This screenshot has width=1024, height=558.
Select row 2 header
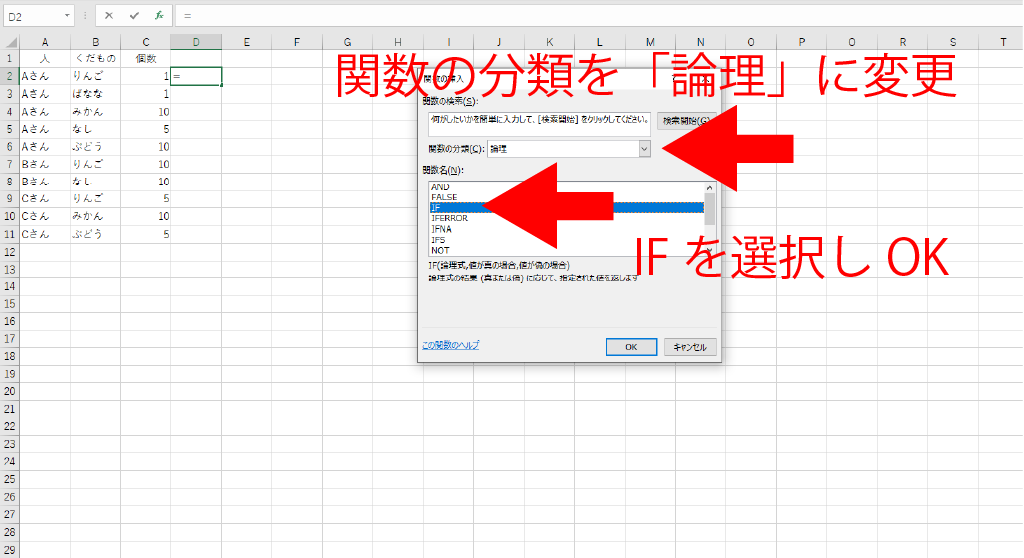(10, 76)
